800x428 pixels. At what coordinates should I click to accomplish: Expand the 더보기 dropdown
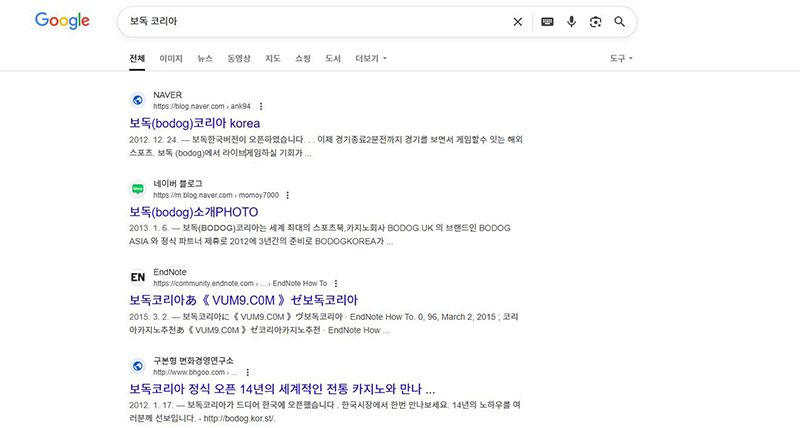tap(371, 58)
